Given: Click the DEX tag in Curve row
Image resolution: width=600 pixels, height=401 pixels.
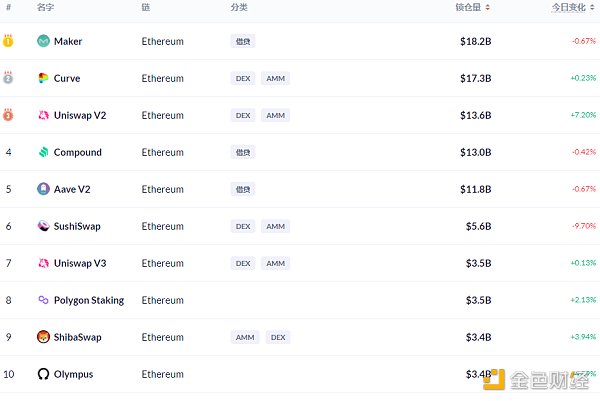Looking at the screenshot, I should [x=243, y=78].
